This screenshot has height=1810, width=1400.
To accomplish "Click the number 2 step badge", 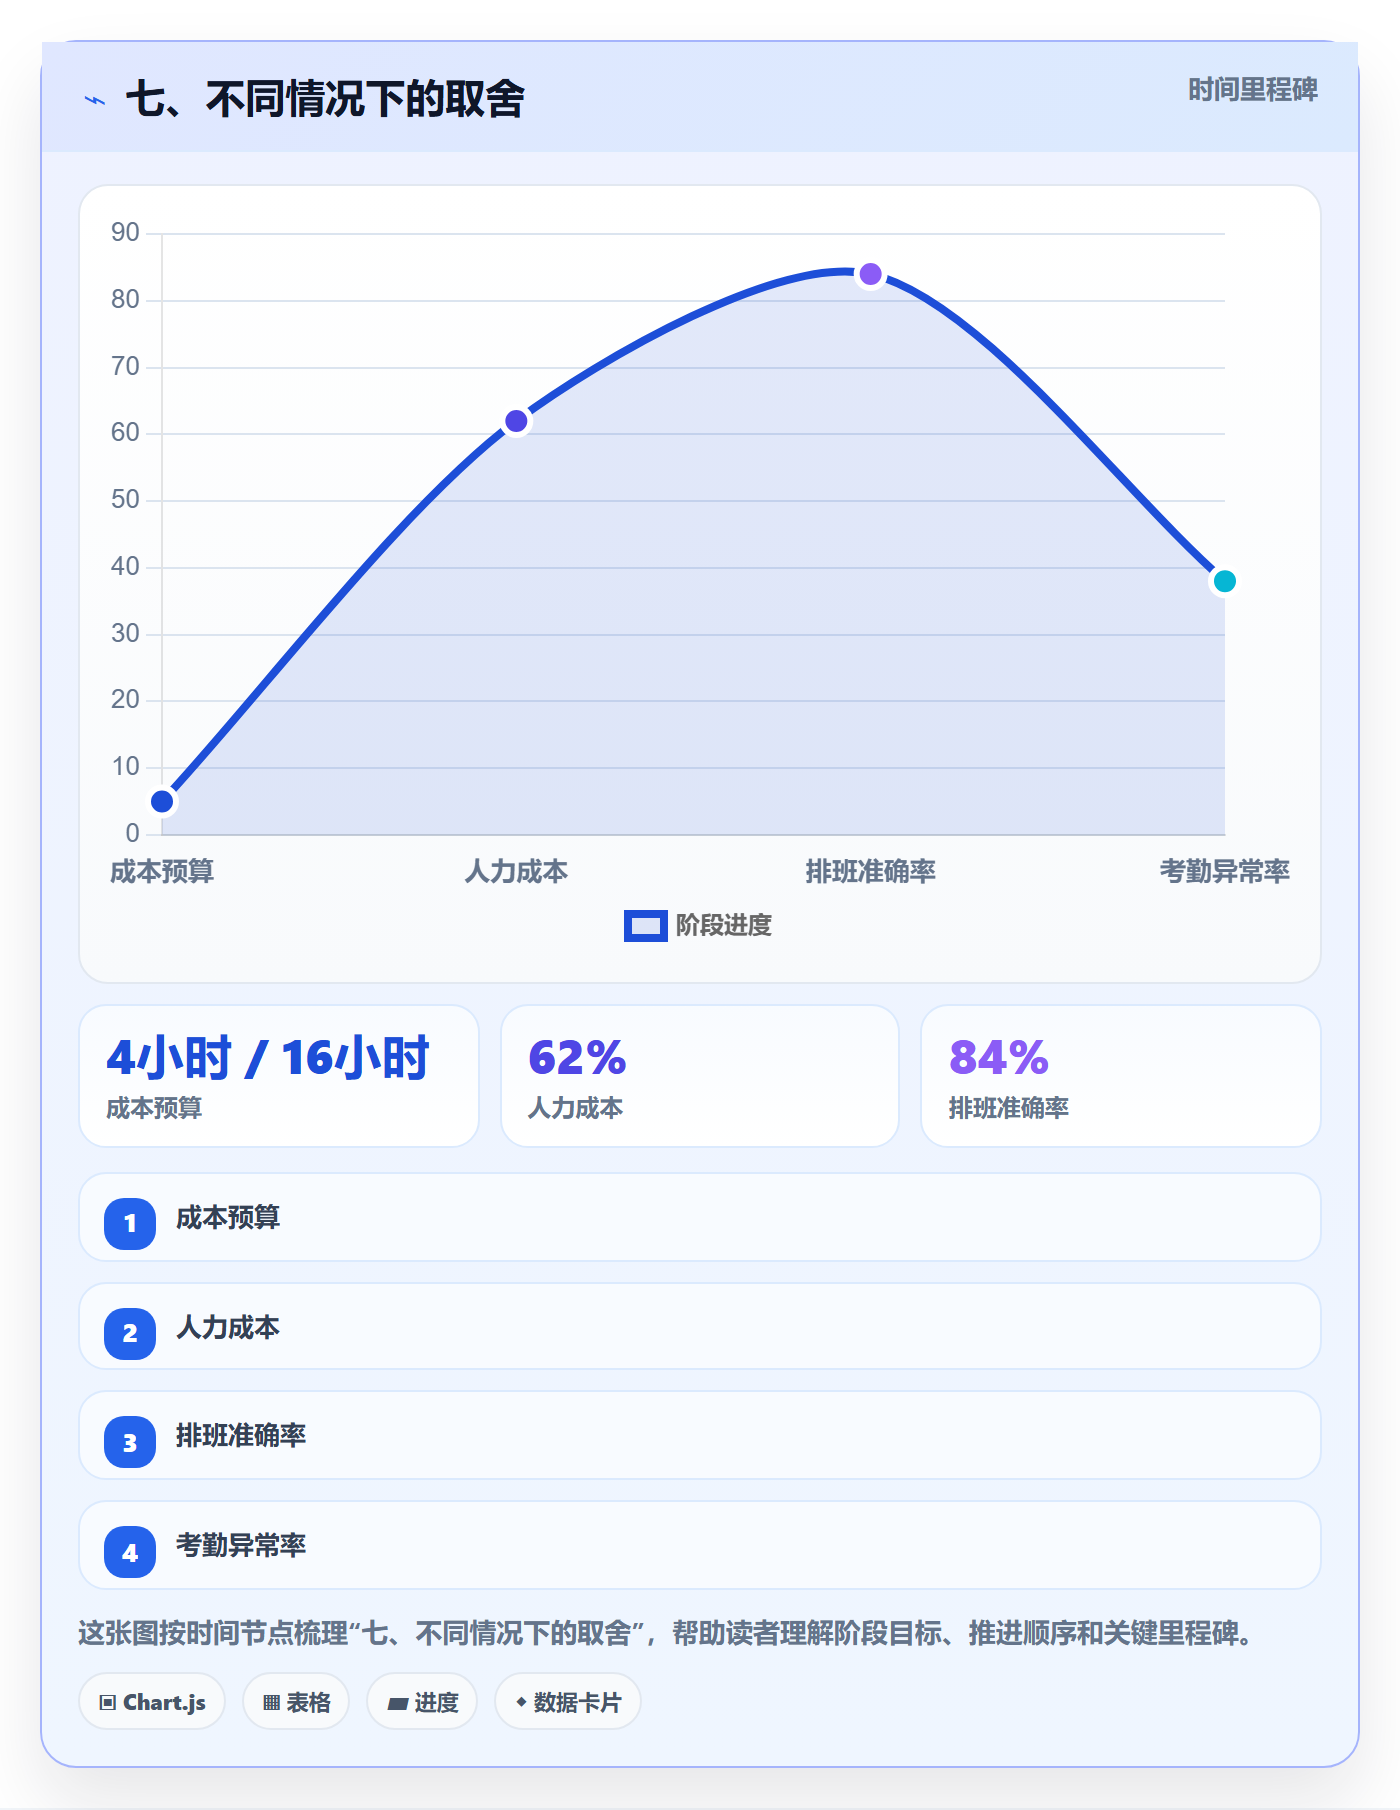I will (x=130, y=1333).
